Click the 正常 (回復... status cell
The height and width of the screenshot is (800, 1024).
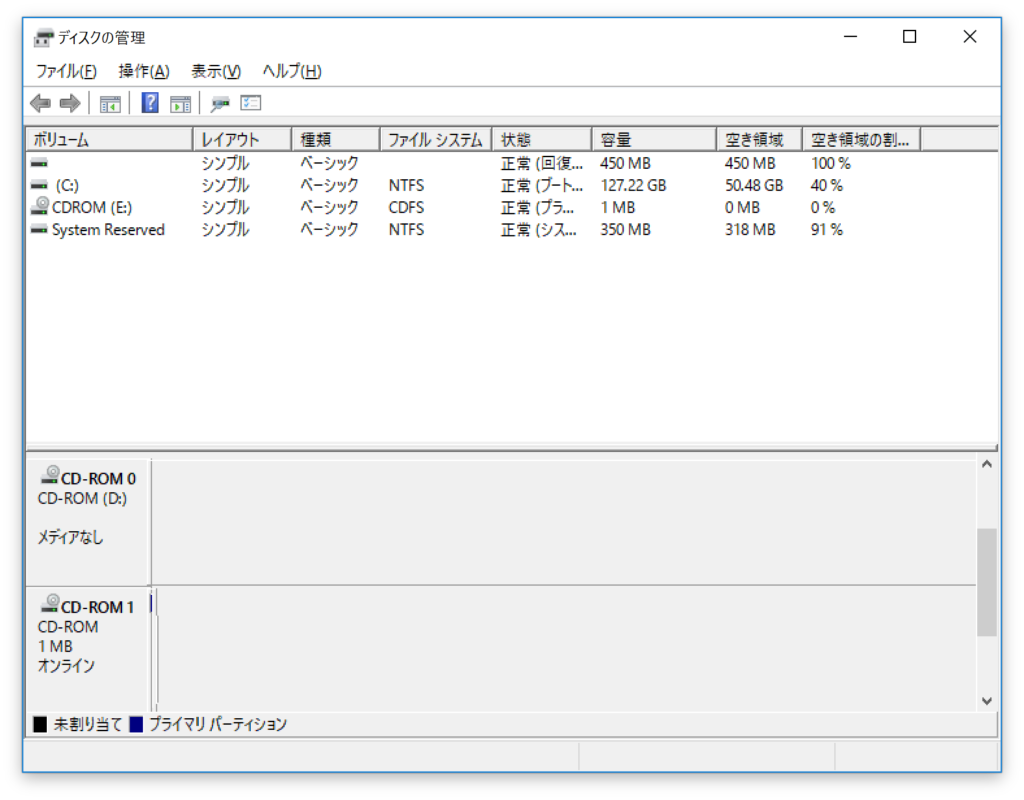click(541, 163)
